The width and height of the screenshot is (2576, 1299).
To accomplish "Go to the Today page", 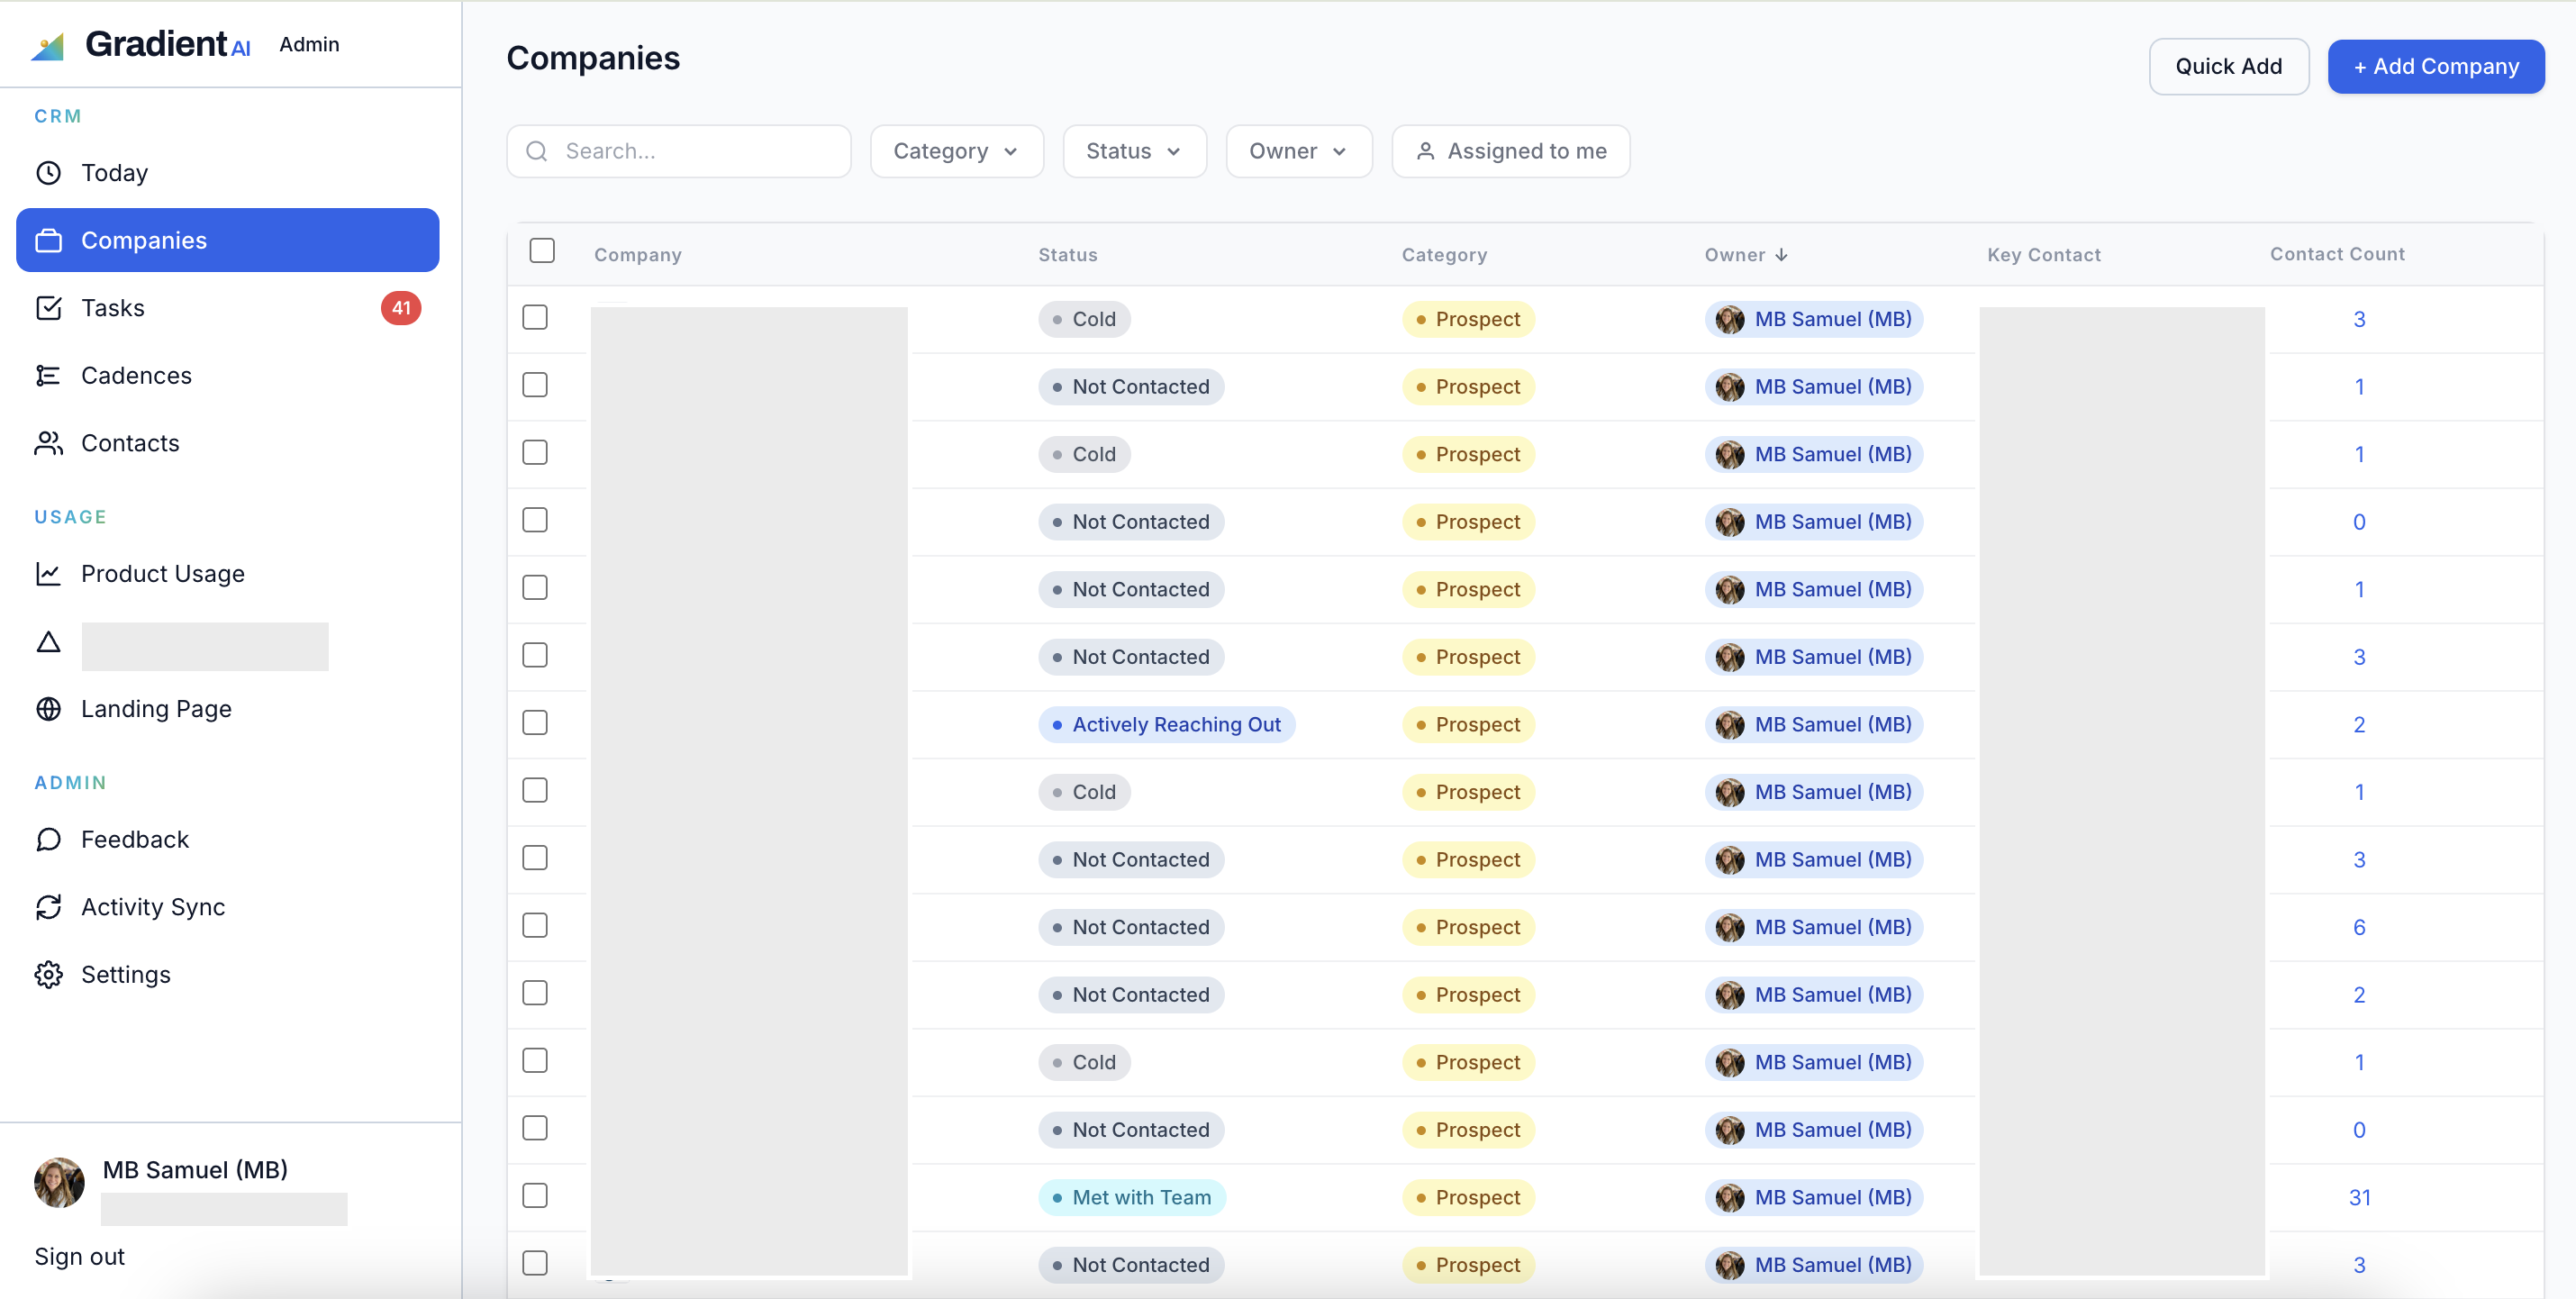I will 227,173.
